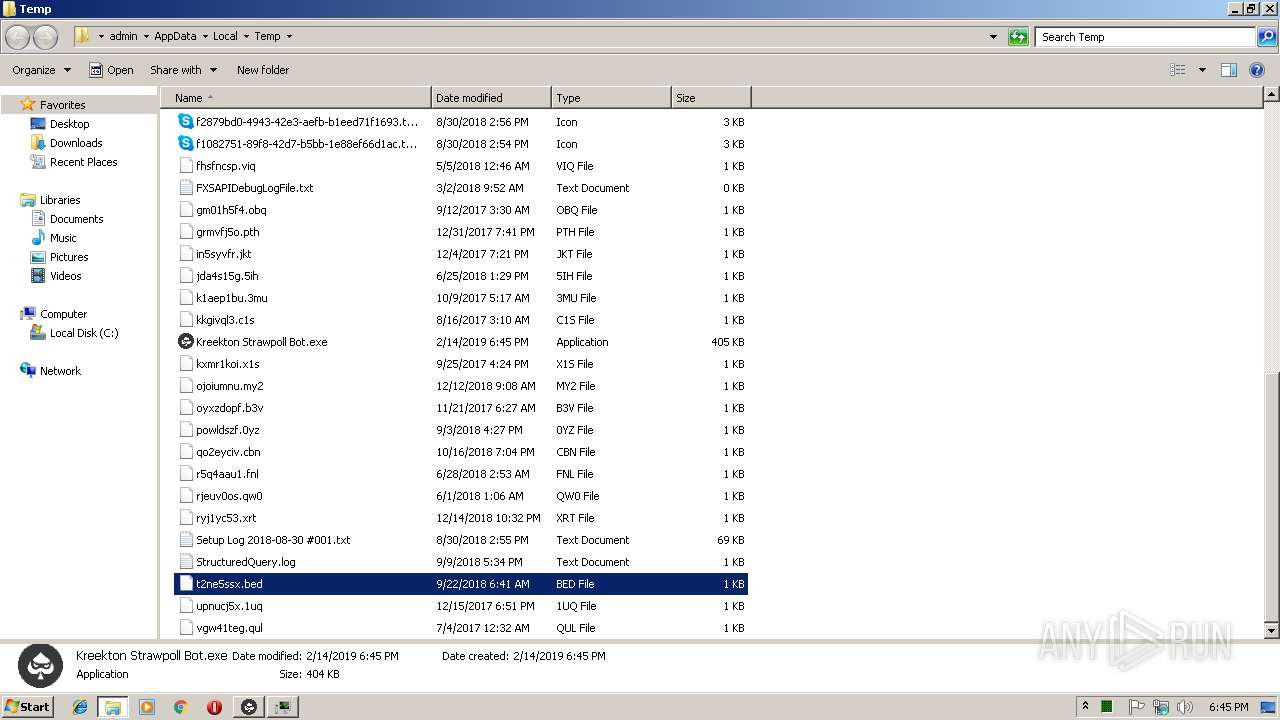Screen dimensions: 1280x720
Task: Select the Kreekton Strawpoll Bot.exe icon
Action: tap(186, 342)
